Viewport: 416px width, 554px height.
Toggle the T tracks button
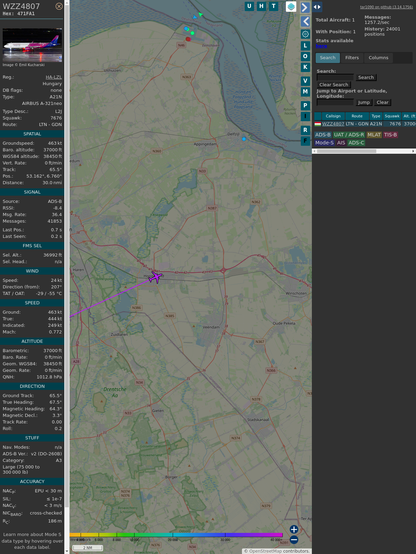pyautogui.click(x=274, y=6)
